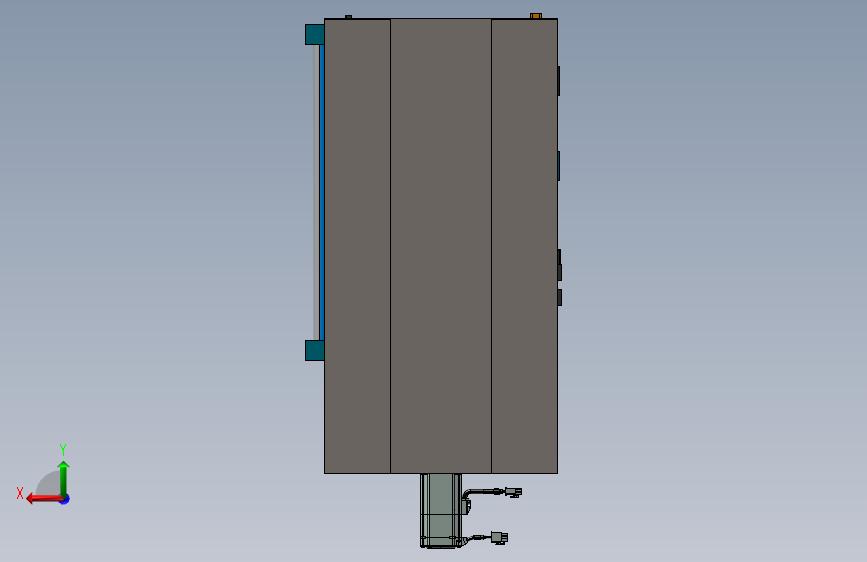Click the blue Z axis dot of the triad

[x=65, y=500]
